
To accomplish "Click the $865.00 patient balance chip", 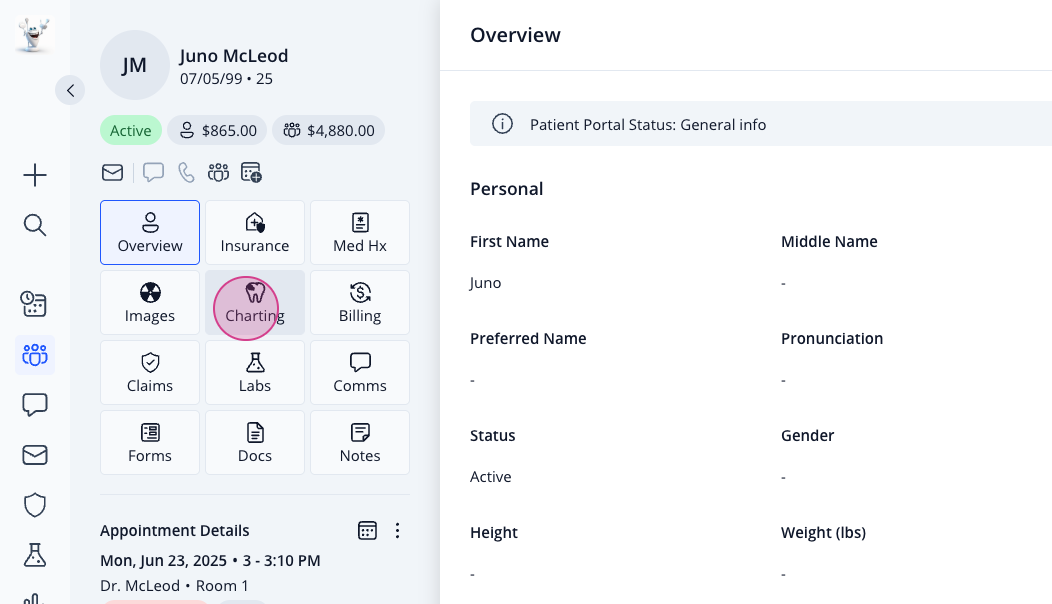I will pos(217,130).
